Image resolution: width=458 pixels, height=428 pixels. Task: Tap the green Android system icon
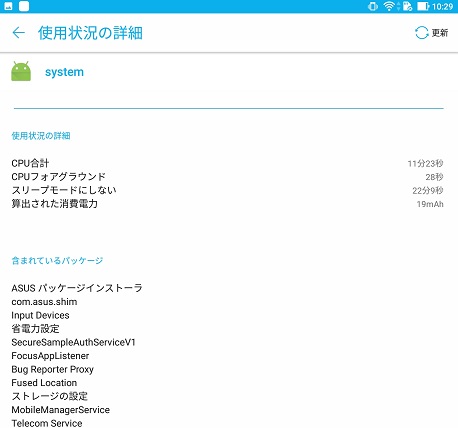21,71
